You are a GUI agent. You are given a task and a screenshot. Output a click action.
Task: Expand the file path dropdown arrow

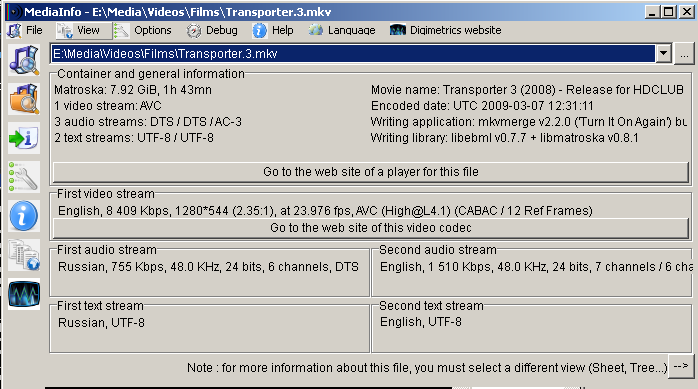(x=663, y=53)
